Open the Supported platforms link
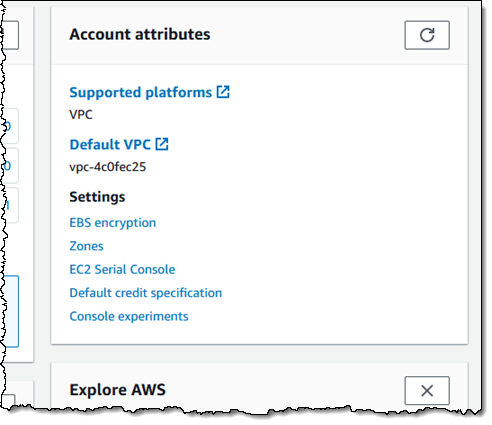492x425 pixels. [x=140, y=92]
